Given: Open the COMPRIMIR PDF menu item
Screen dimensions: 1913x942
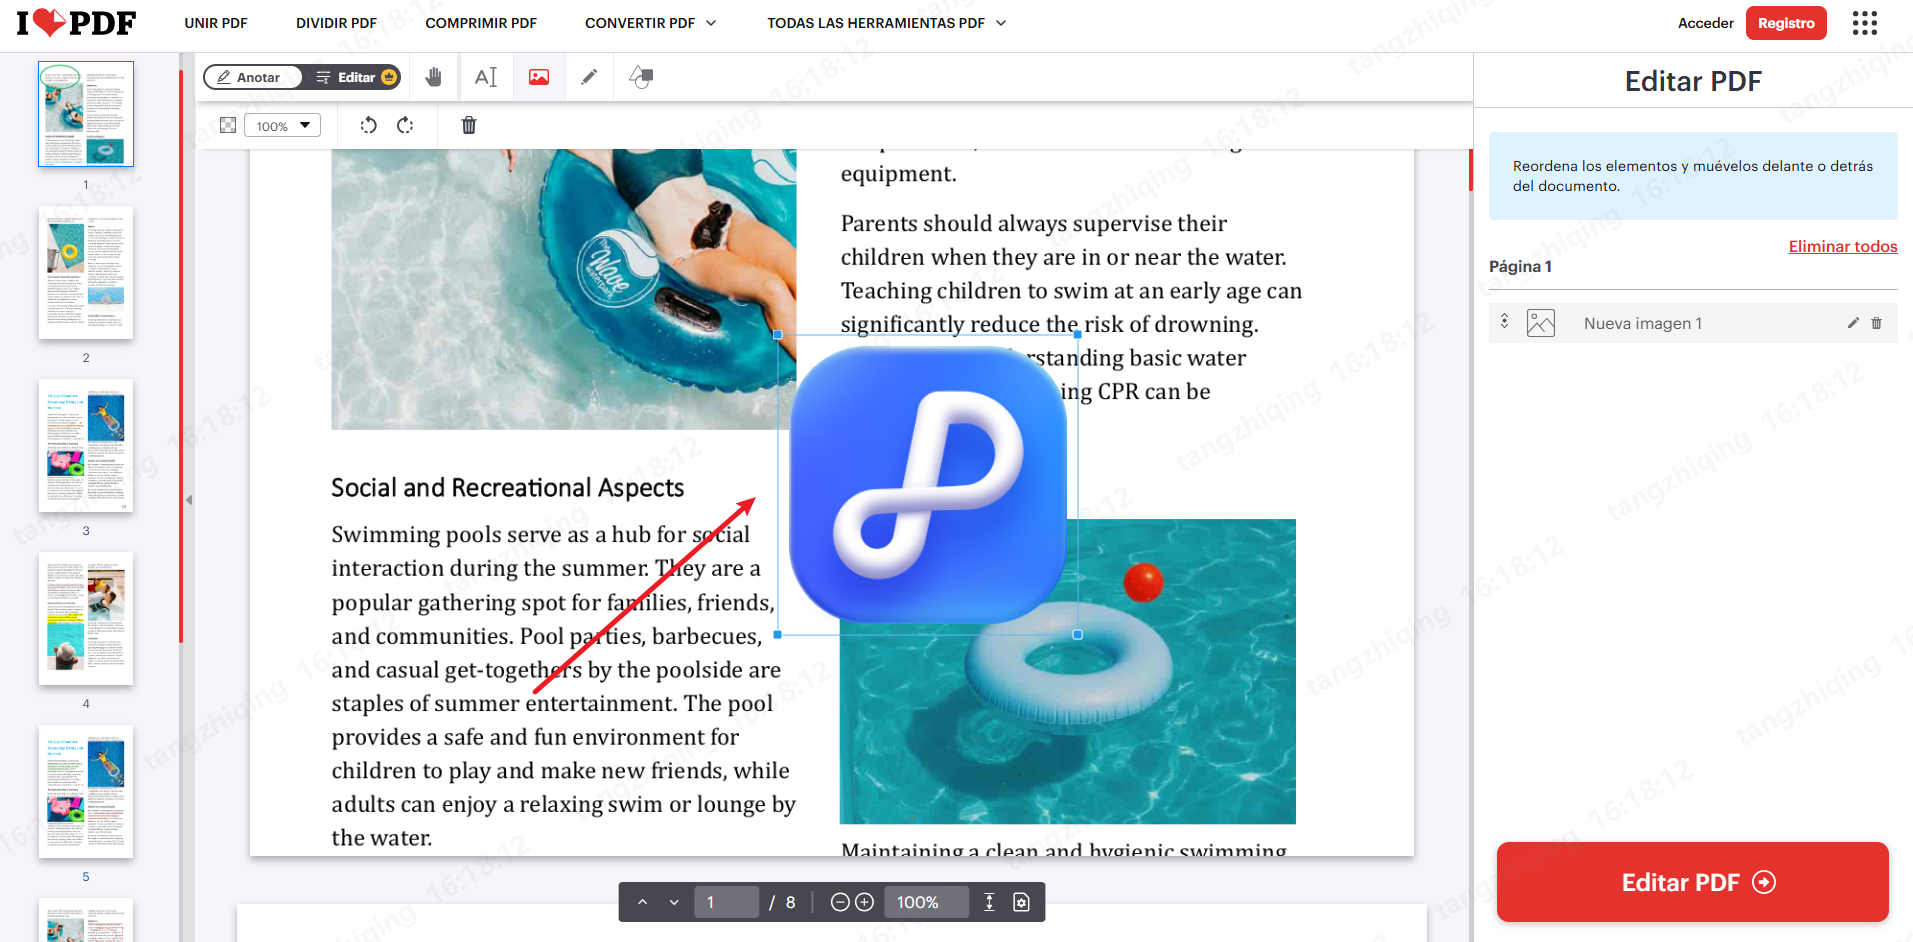Looking at the screenshot, I should click(481, 23).
